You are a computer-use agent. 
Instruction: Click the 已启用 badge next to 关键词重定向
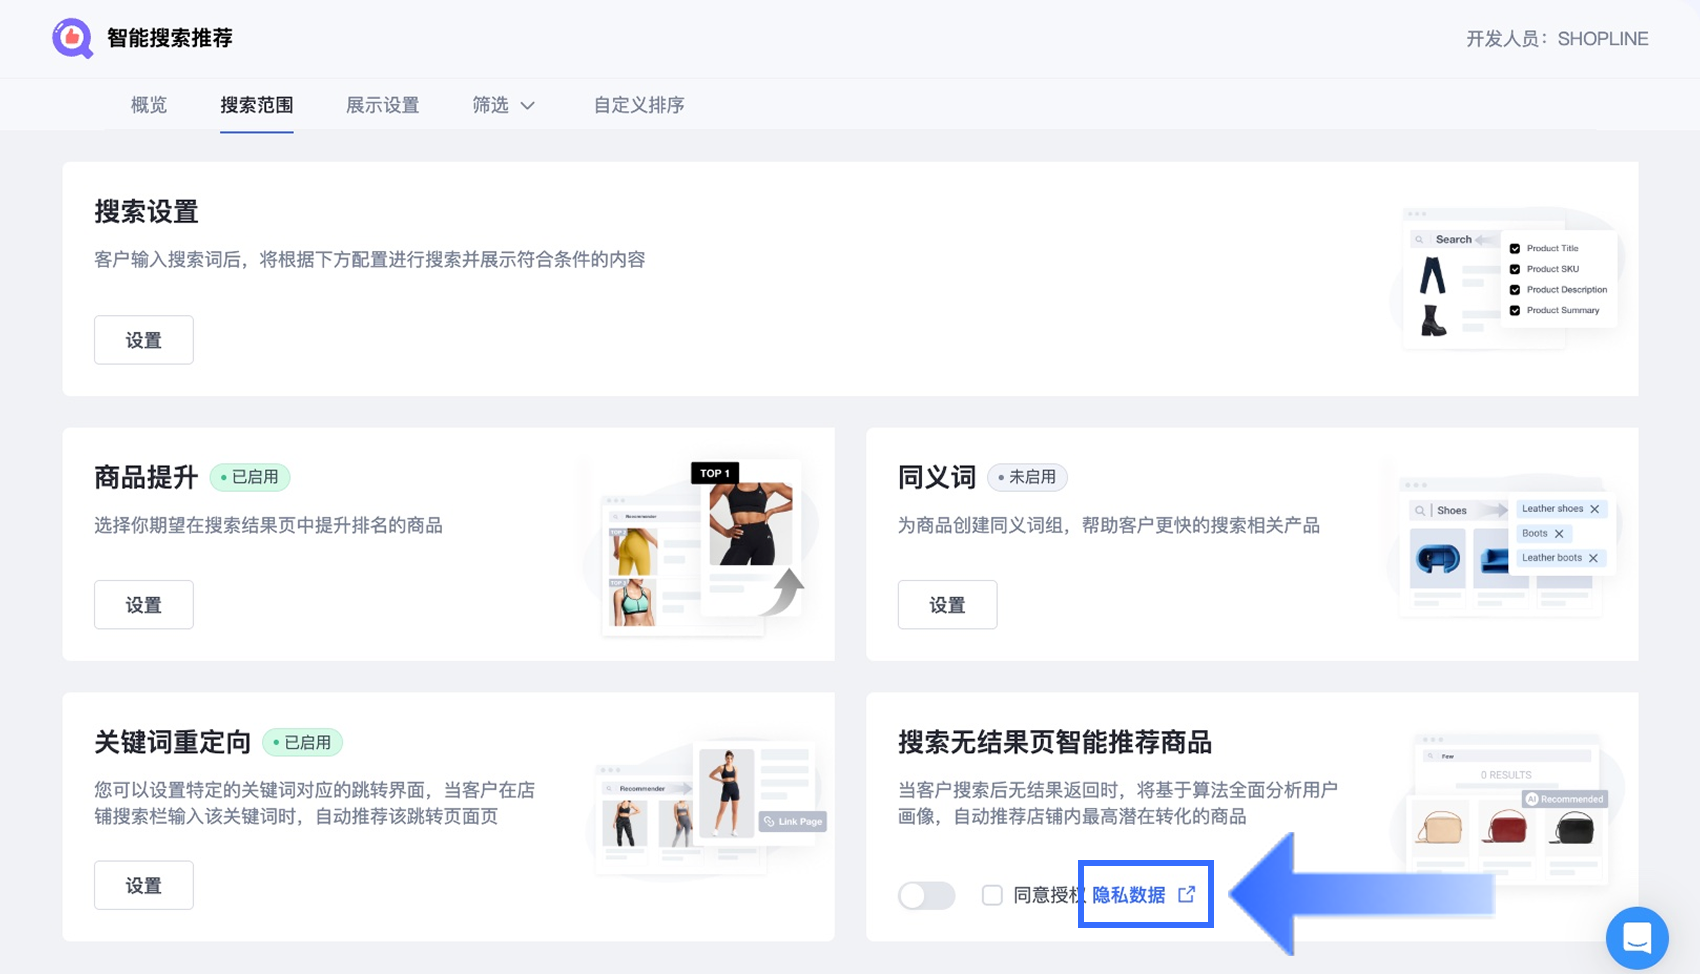(303, 742)
